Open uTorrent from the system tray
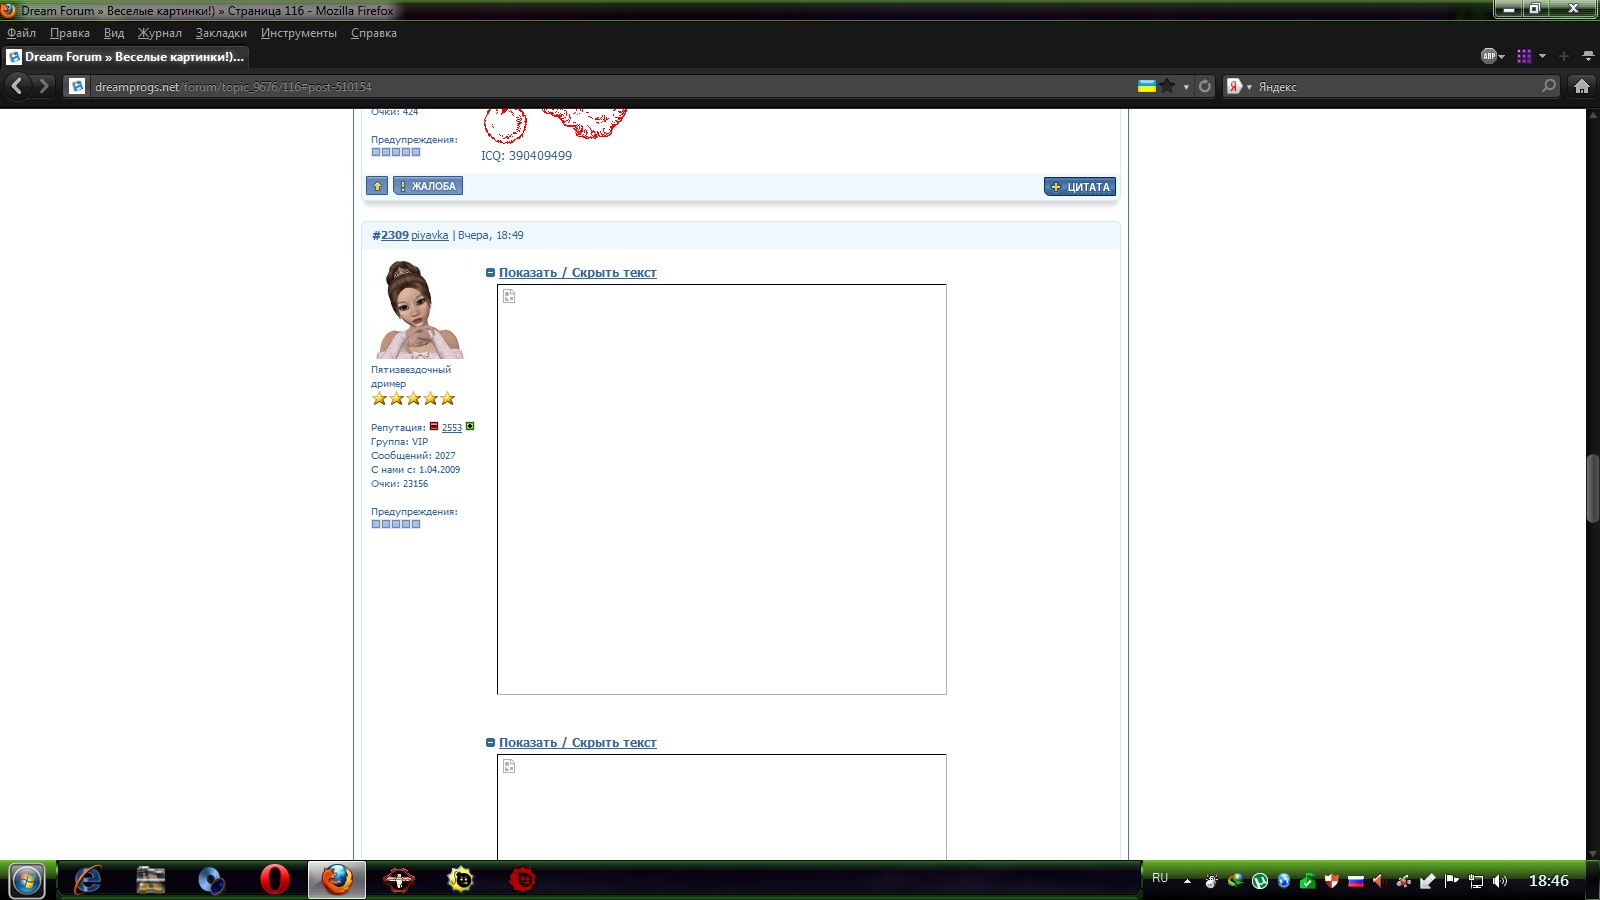Viewport: 1600px width, 900px height. [x=1260, y=881]
